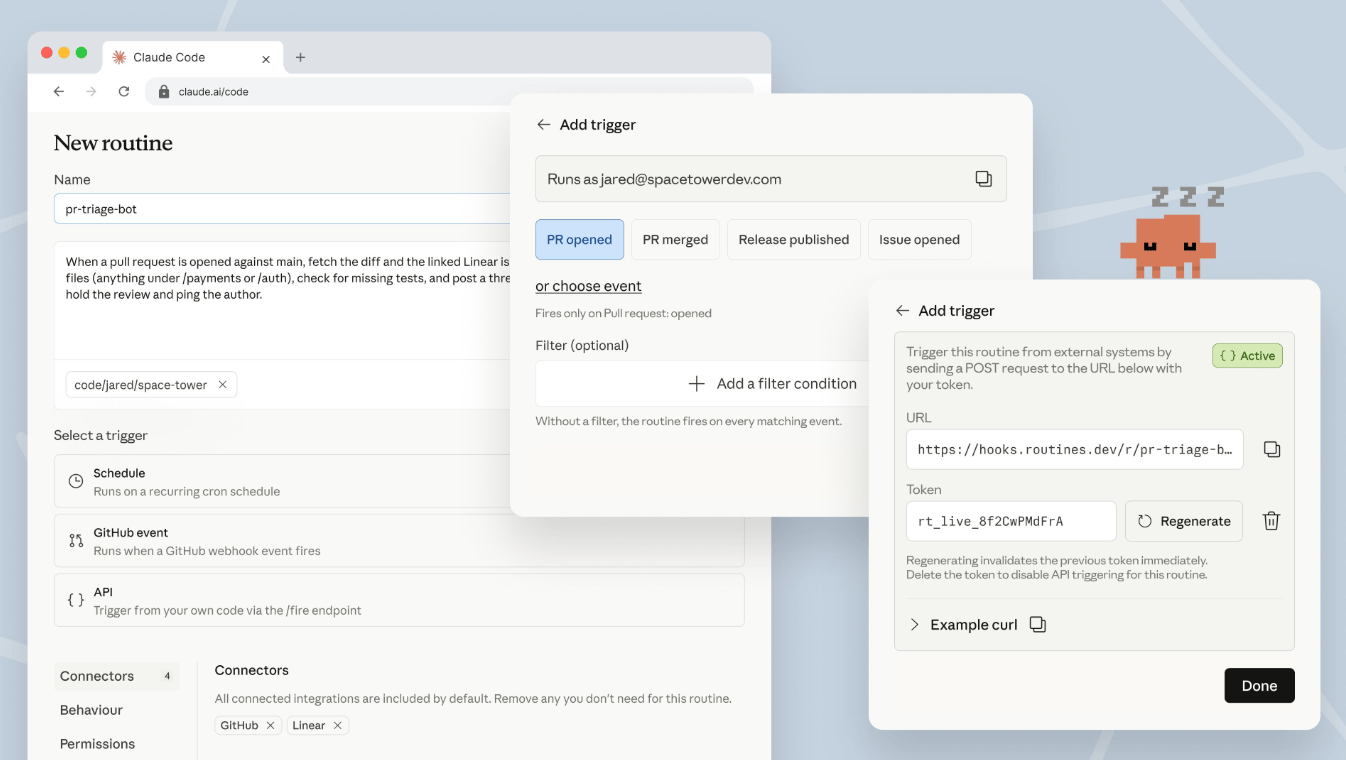The width and height of the screenshot is (1346, 760).
Task: Click the green Active status badge
Action: (1248, 356)
